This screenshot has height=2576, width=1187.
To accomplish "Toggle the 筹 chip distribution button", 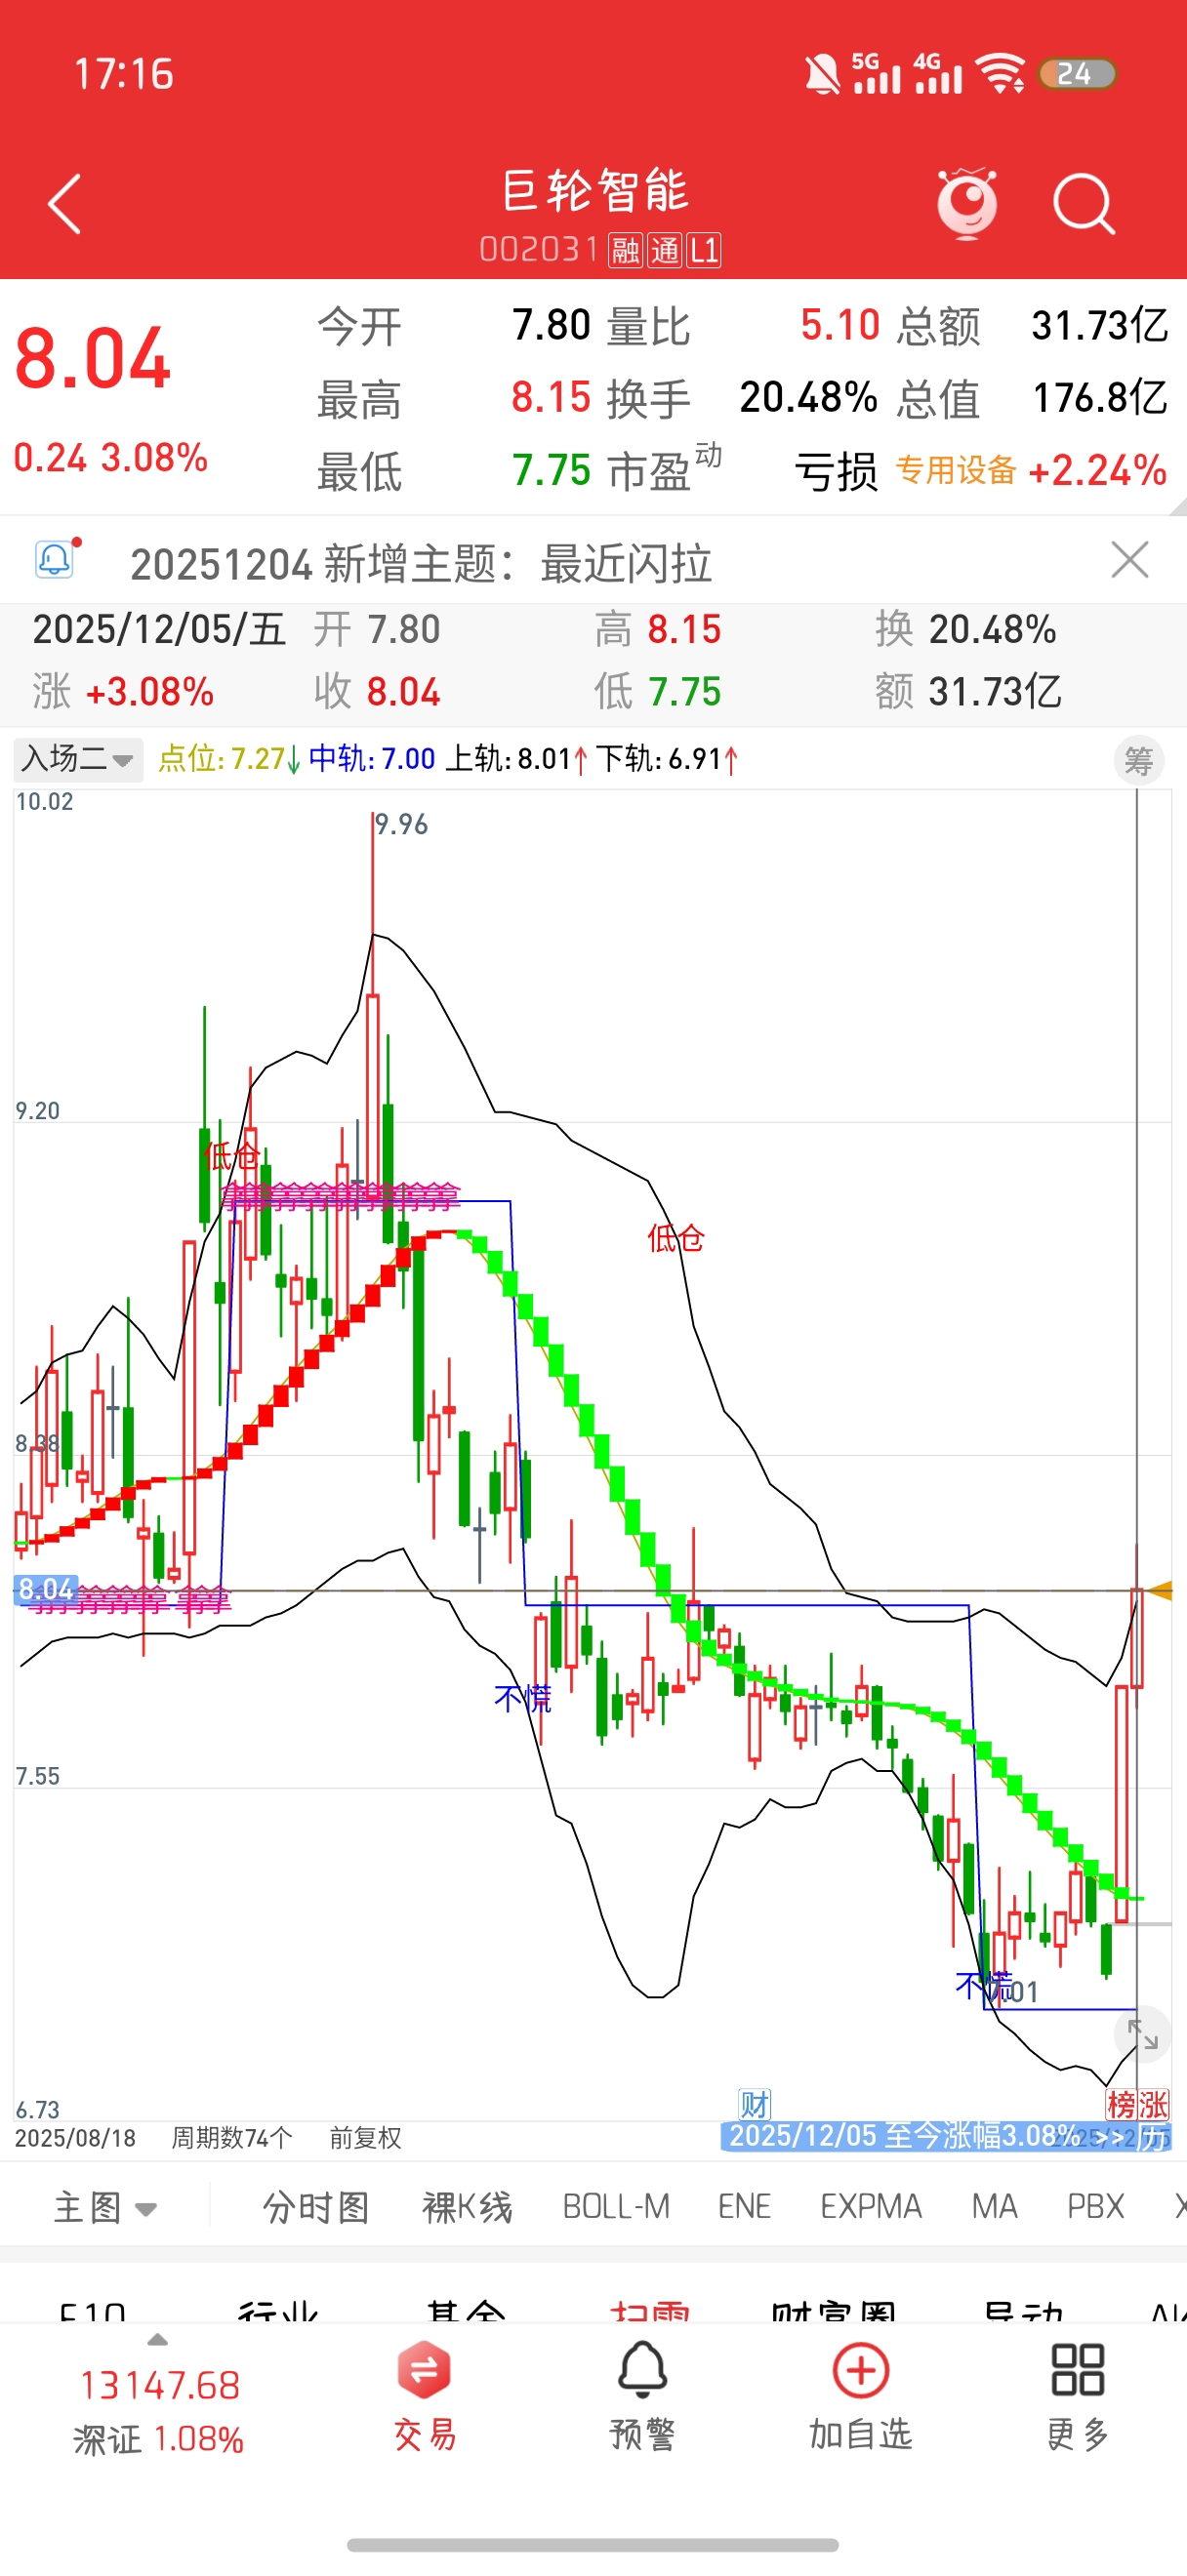I will pyautogui.click(x=1139, y=761).
